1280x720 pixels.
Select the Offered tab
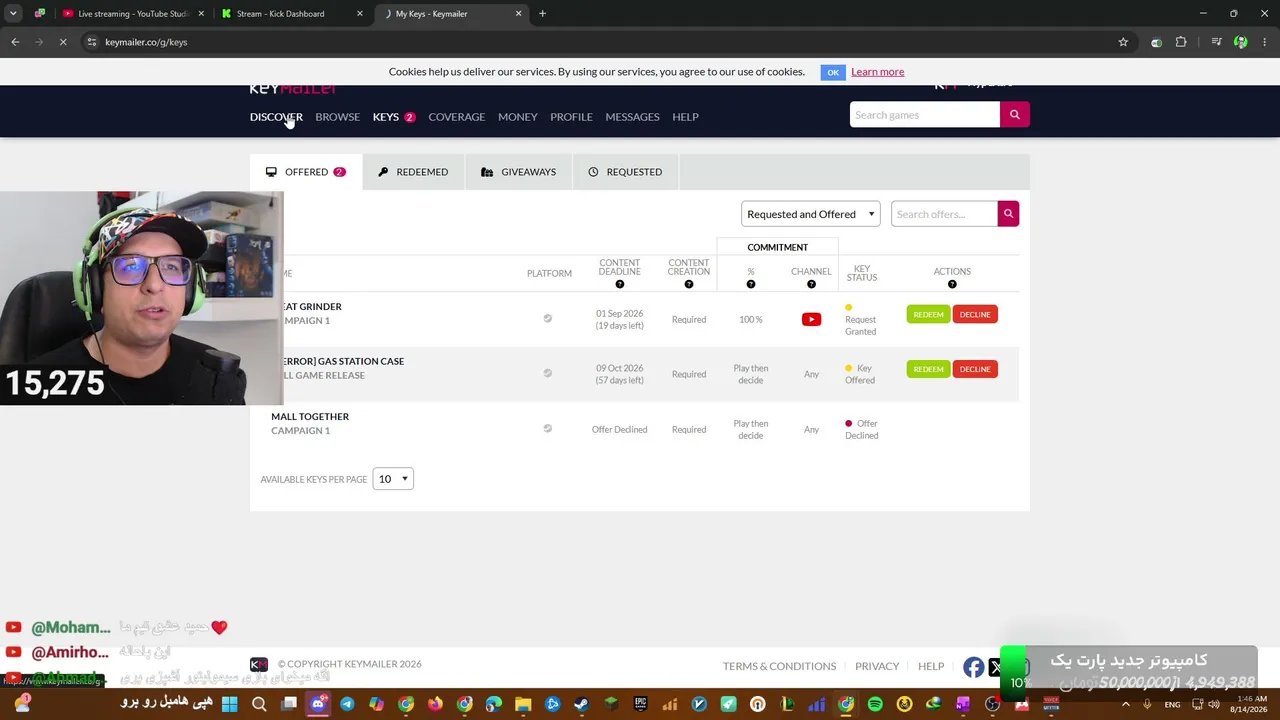click(x=306, y=172)
